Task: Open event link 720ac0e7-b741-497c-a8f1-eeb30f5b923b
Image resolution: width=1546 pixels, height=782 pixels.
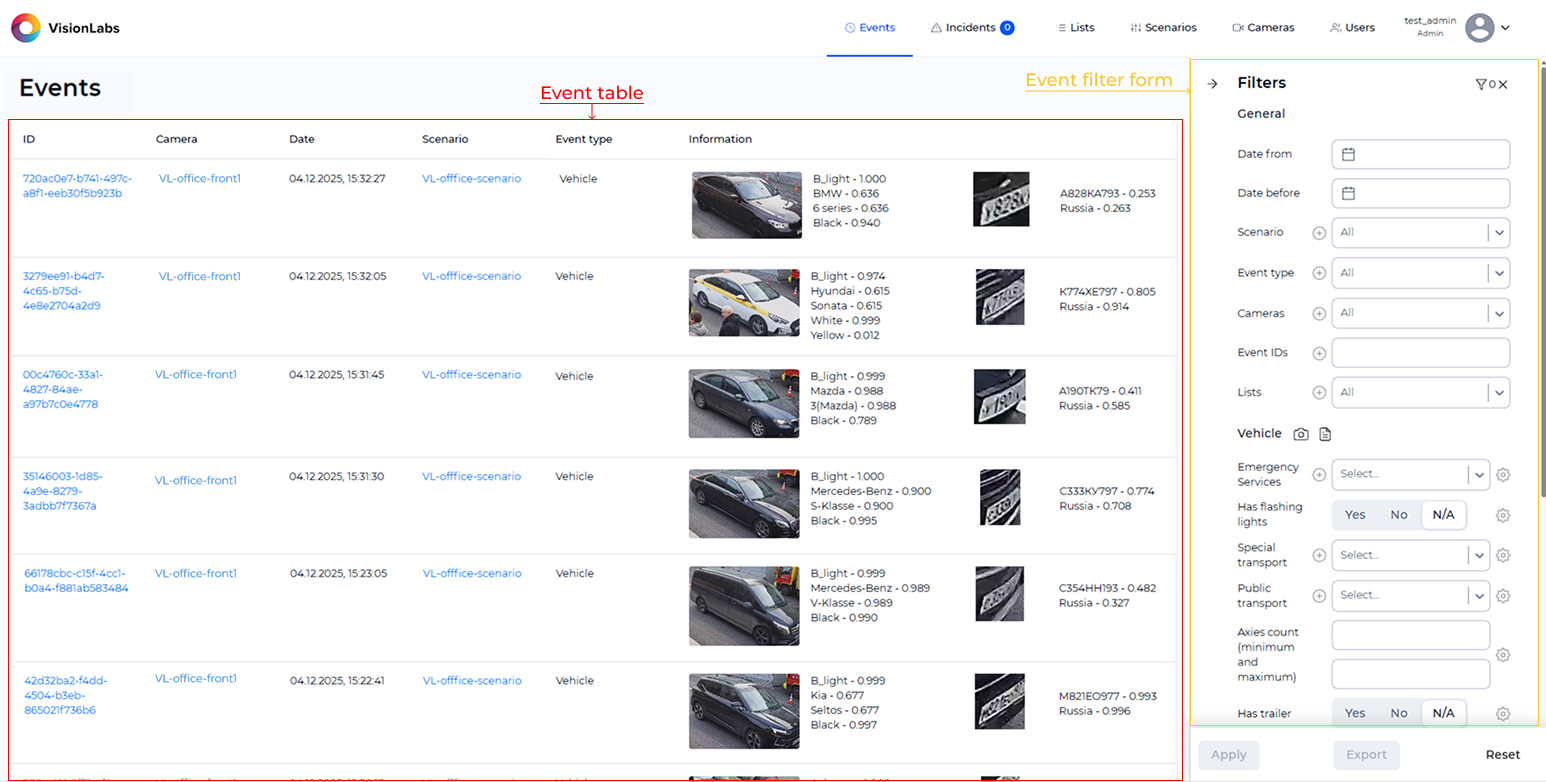Action: pyautogui.click(x=77, y=184)
